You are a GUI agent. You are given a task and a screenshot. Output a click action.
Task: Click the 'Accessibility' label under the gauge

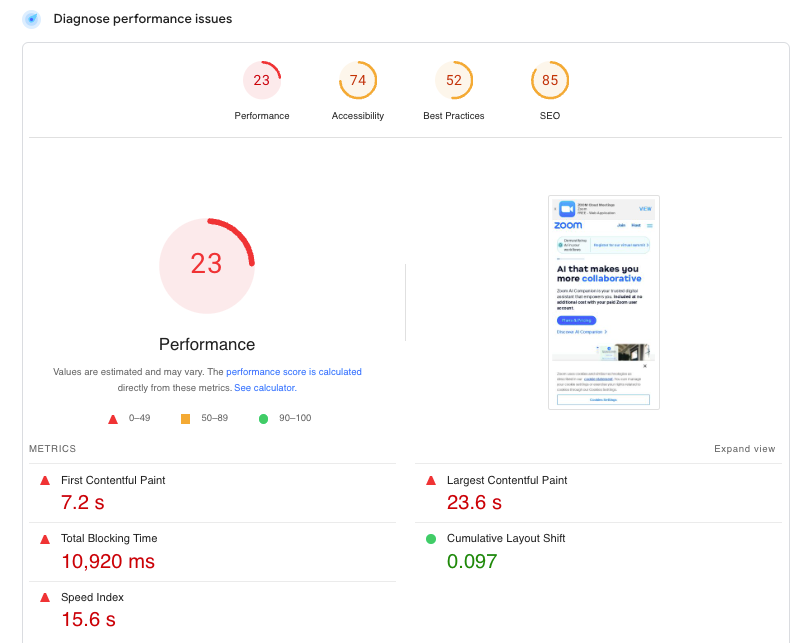click(x=358, y=116)
